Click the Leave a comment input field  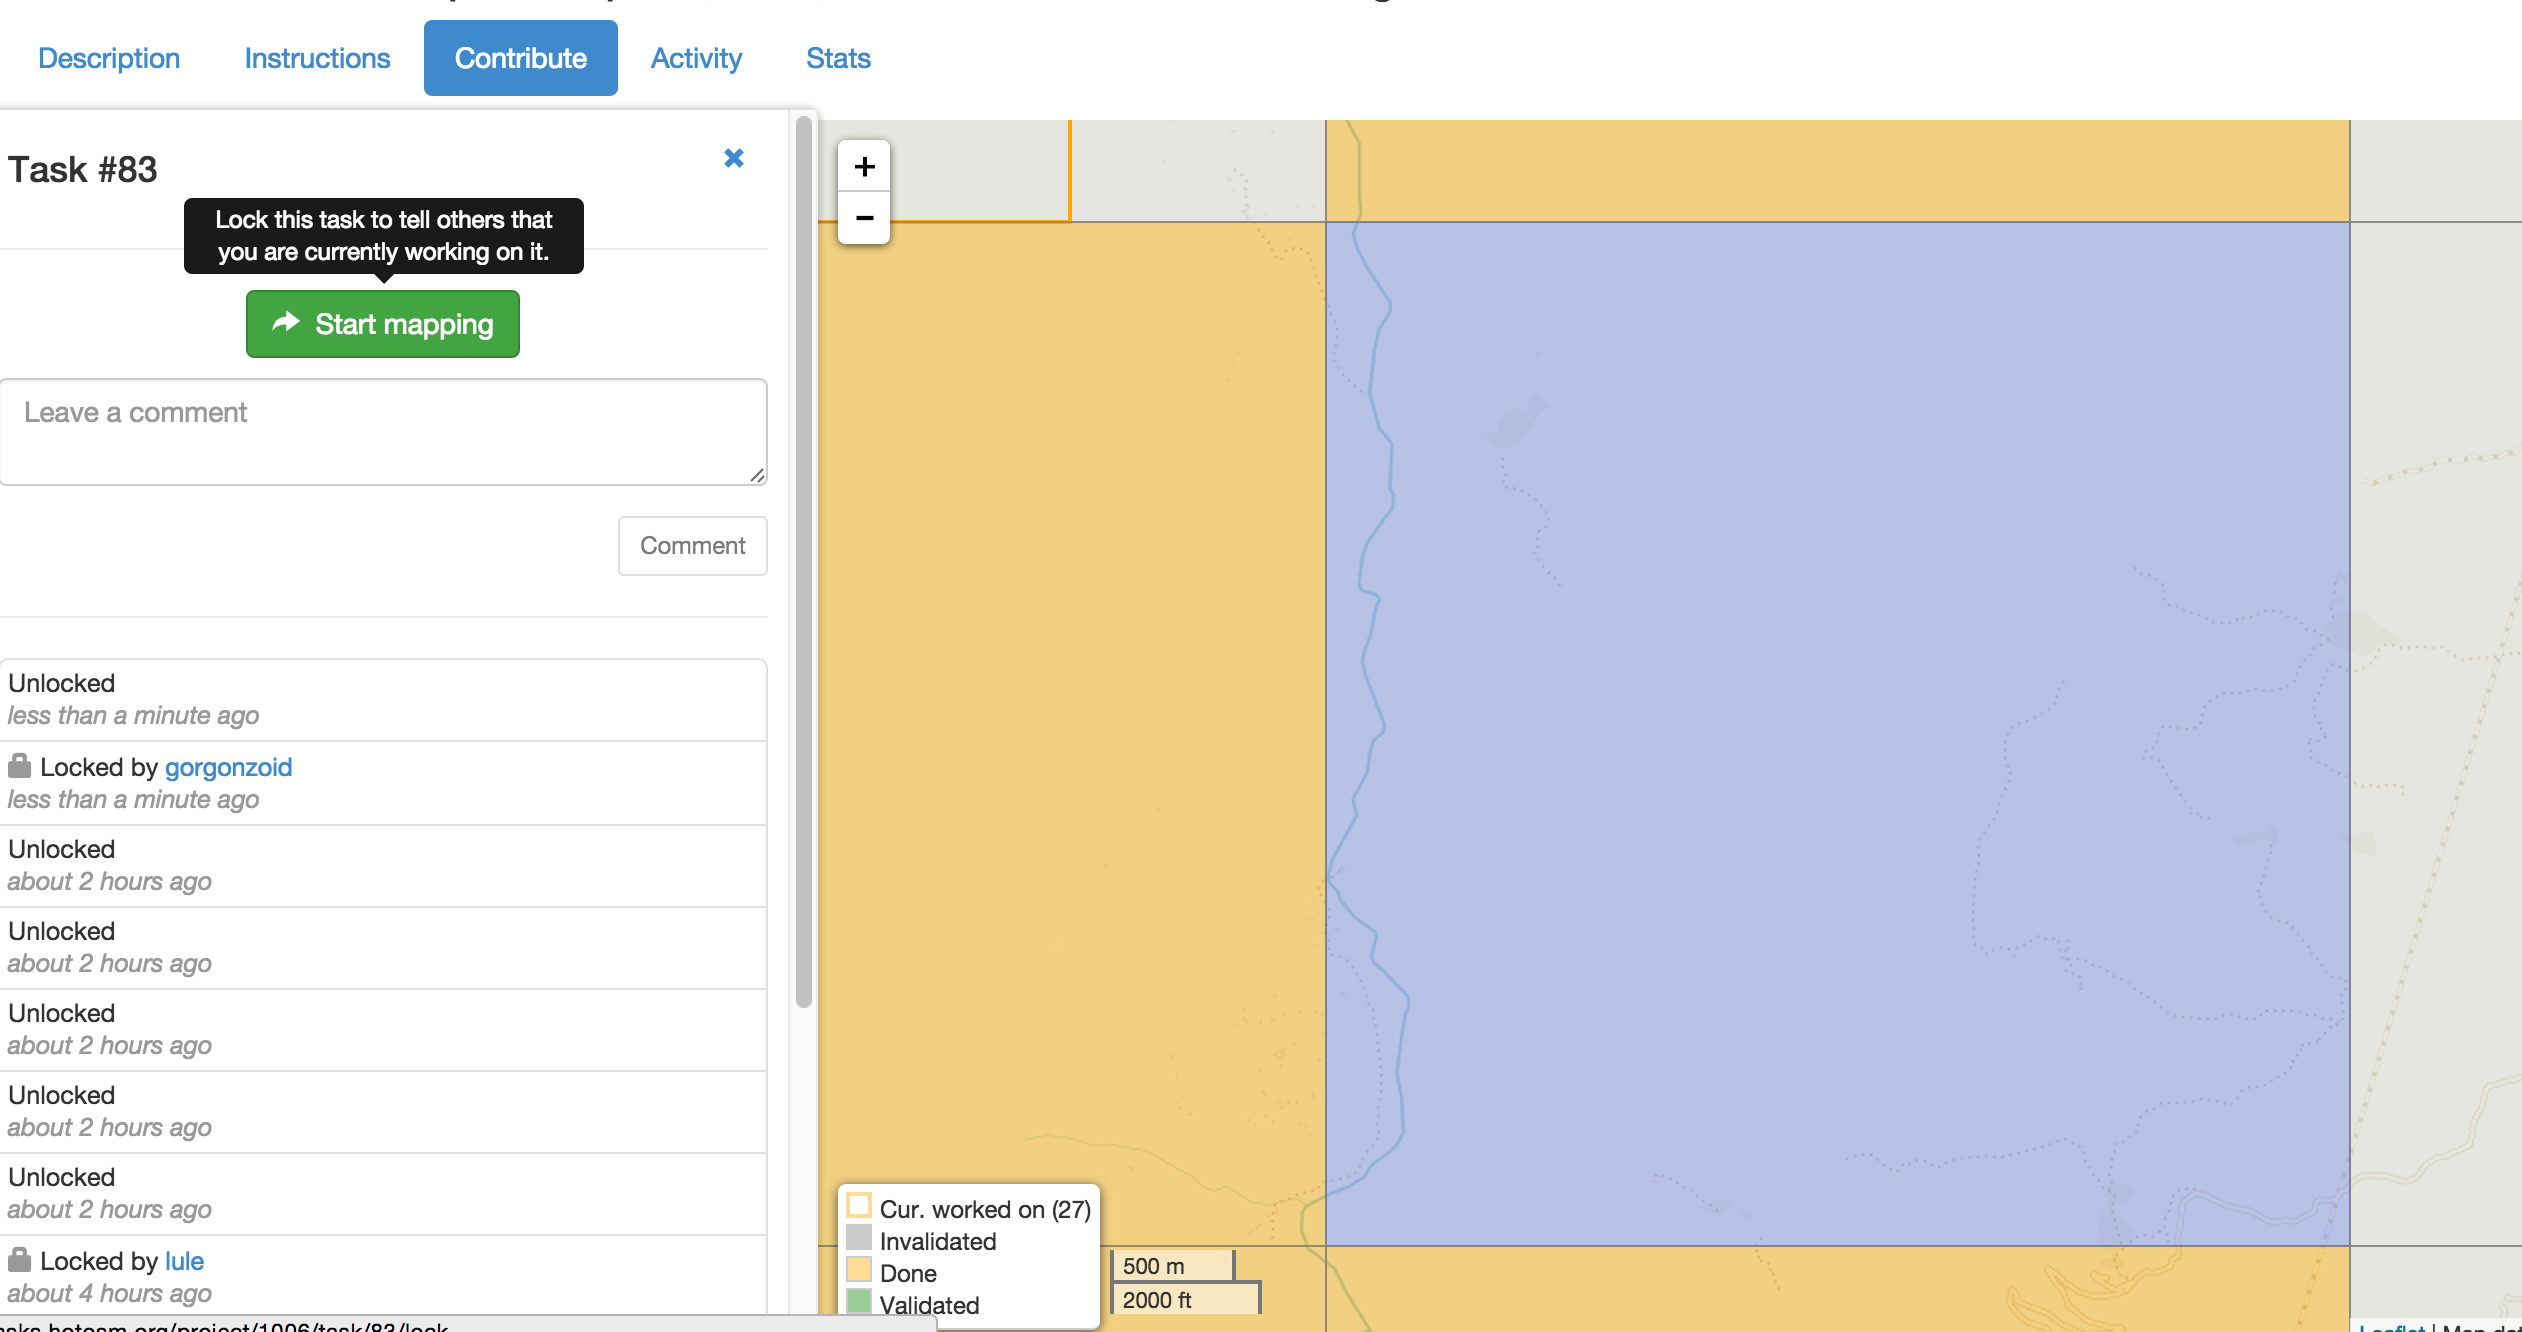(384, 432)
